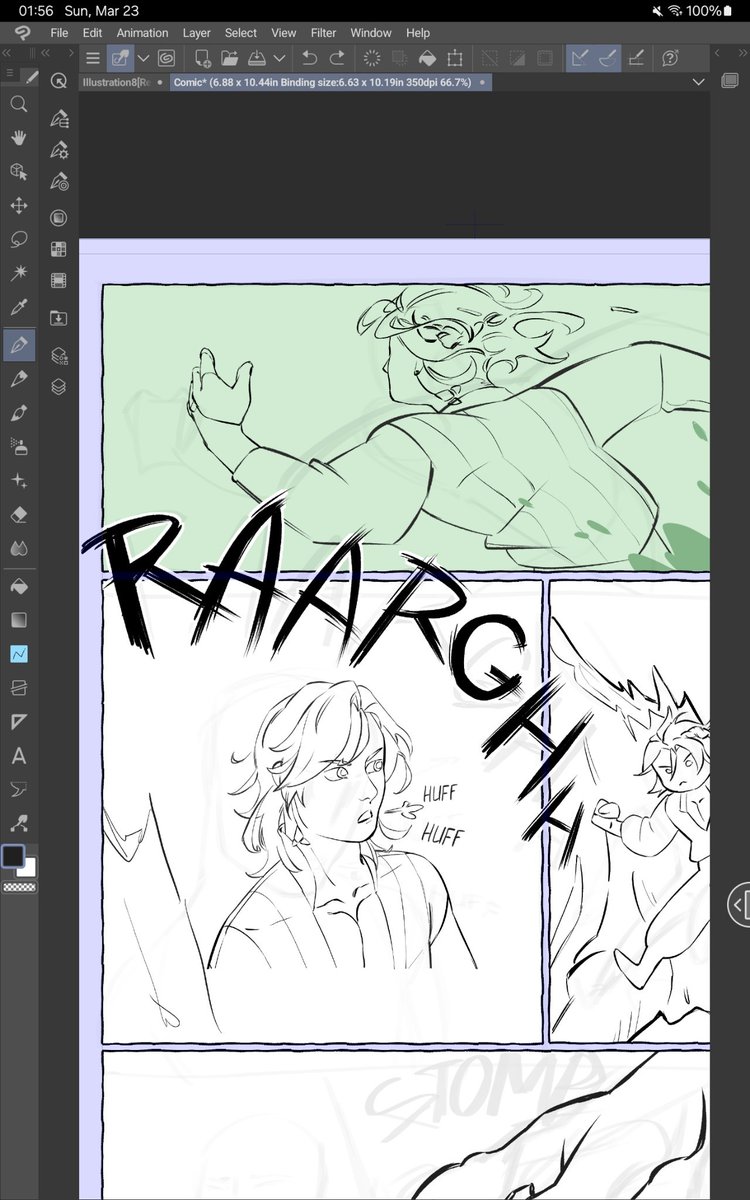Open the Edit menu
Viewport: 750px width, 1200px height.
[92, 33]
